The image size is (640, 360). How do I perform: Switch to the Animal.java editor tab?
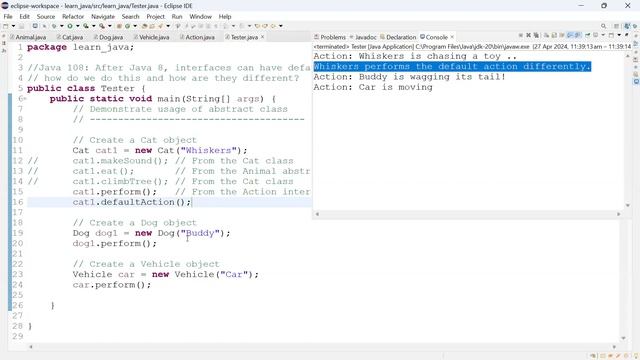pos(28,37)
